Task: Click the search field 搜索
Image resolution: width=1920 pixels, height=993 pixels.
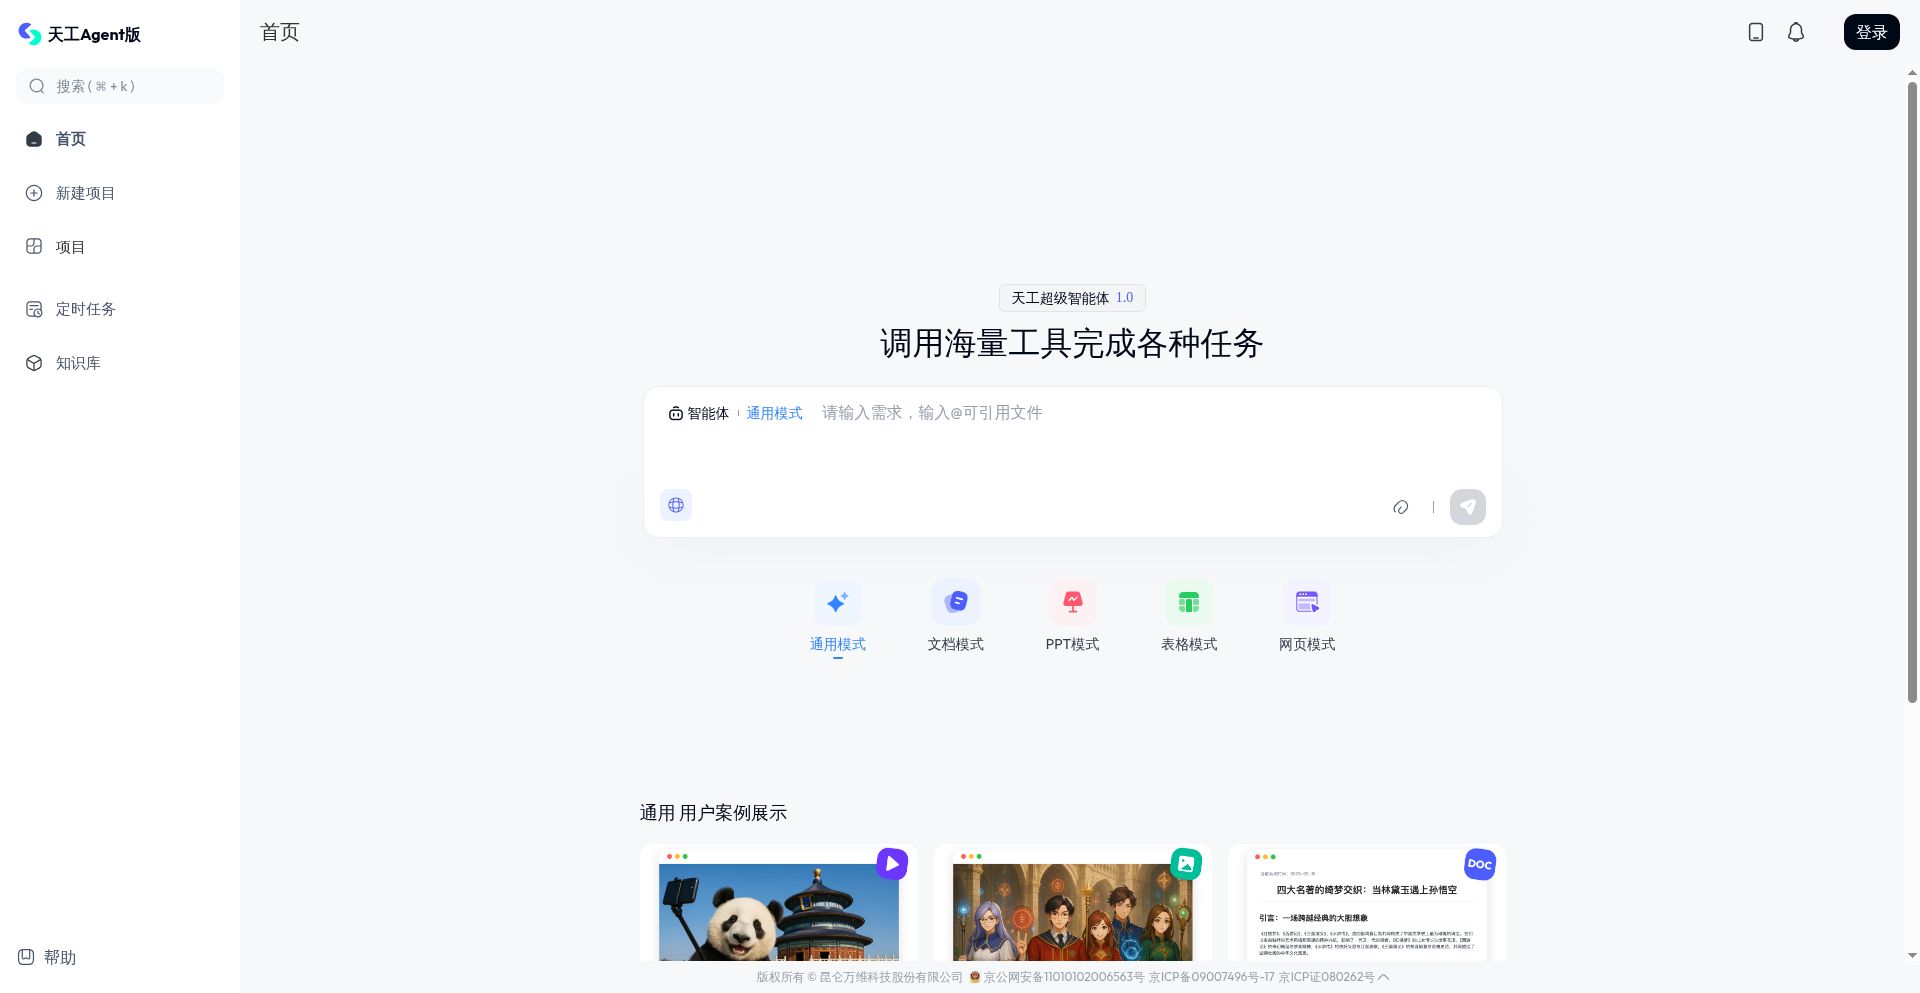Action: tap(120, 86)
